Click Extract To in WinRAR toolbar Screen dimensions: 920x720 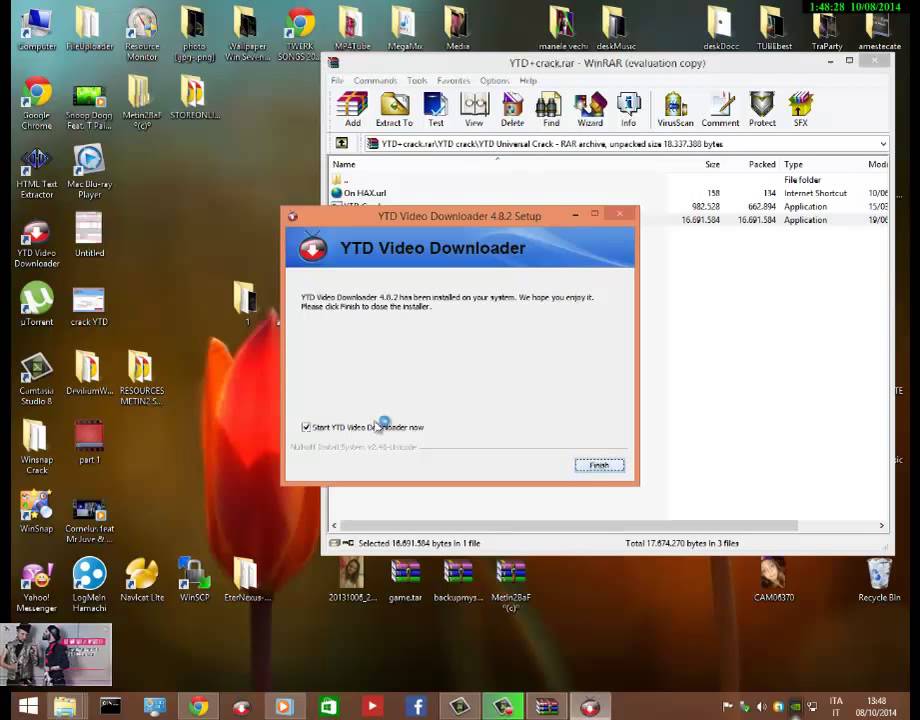pyautogui.click(x=394, y=110)
